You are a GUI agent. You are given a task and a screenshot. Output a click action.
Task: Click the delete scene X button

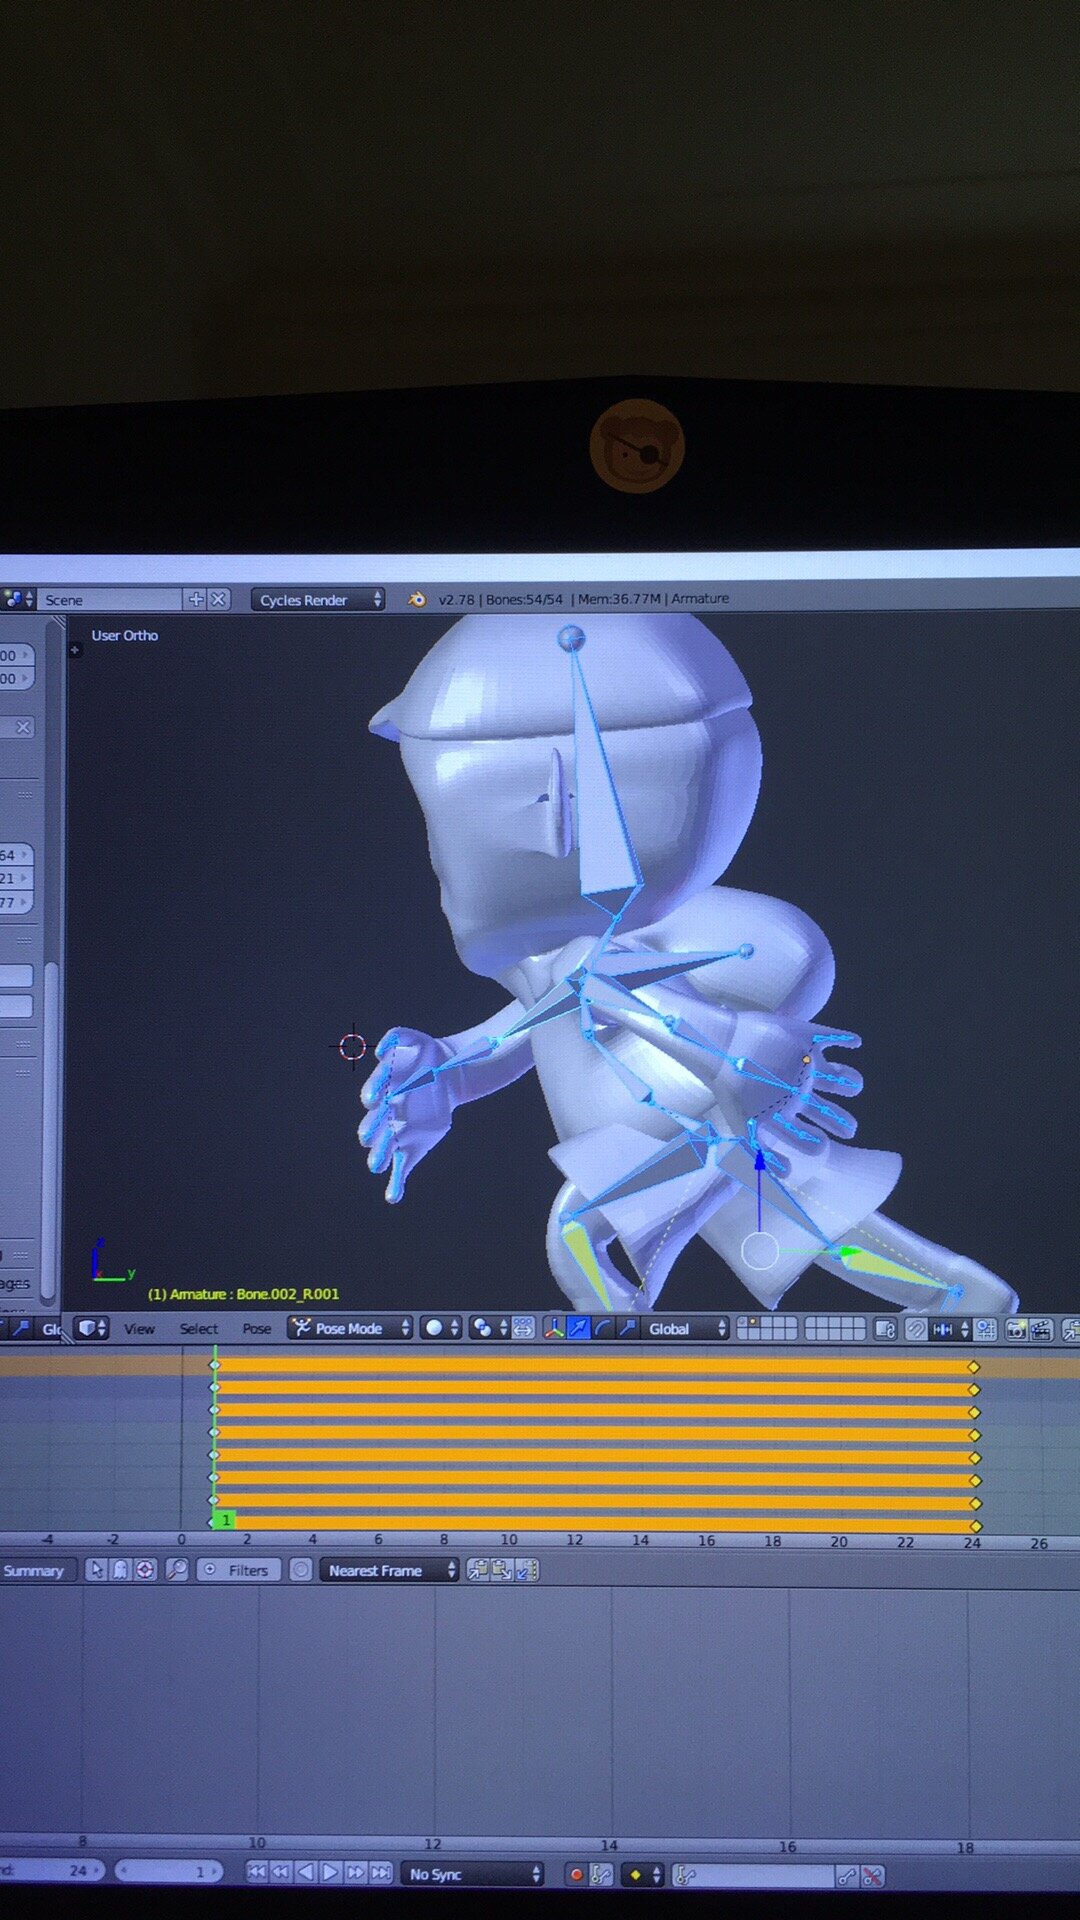219,599
